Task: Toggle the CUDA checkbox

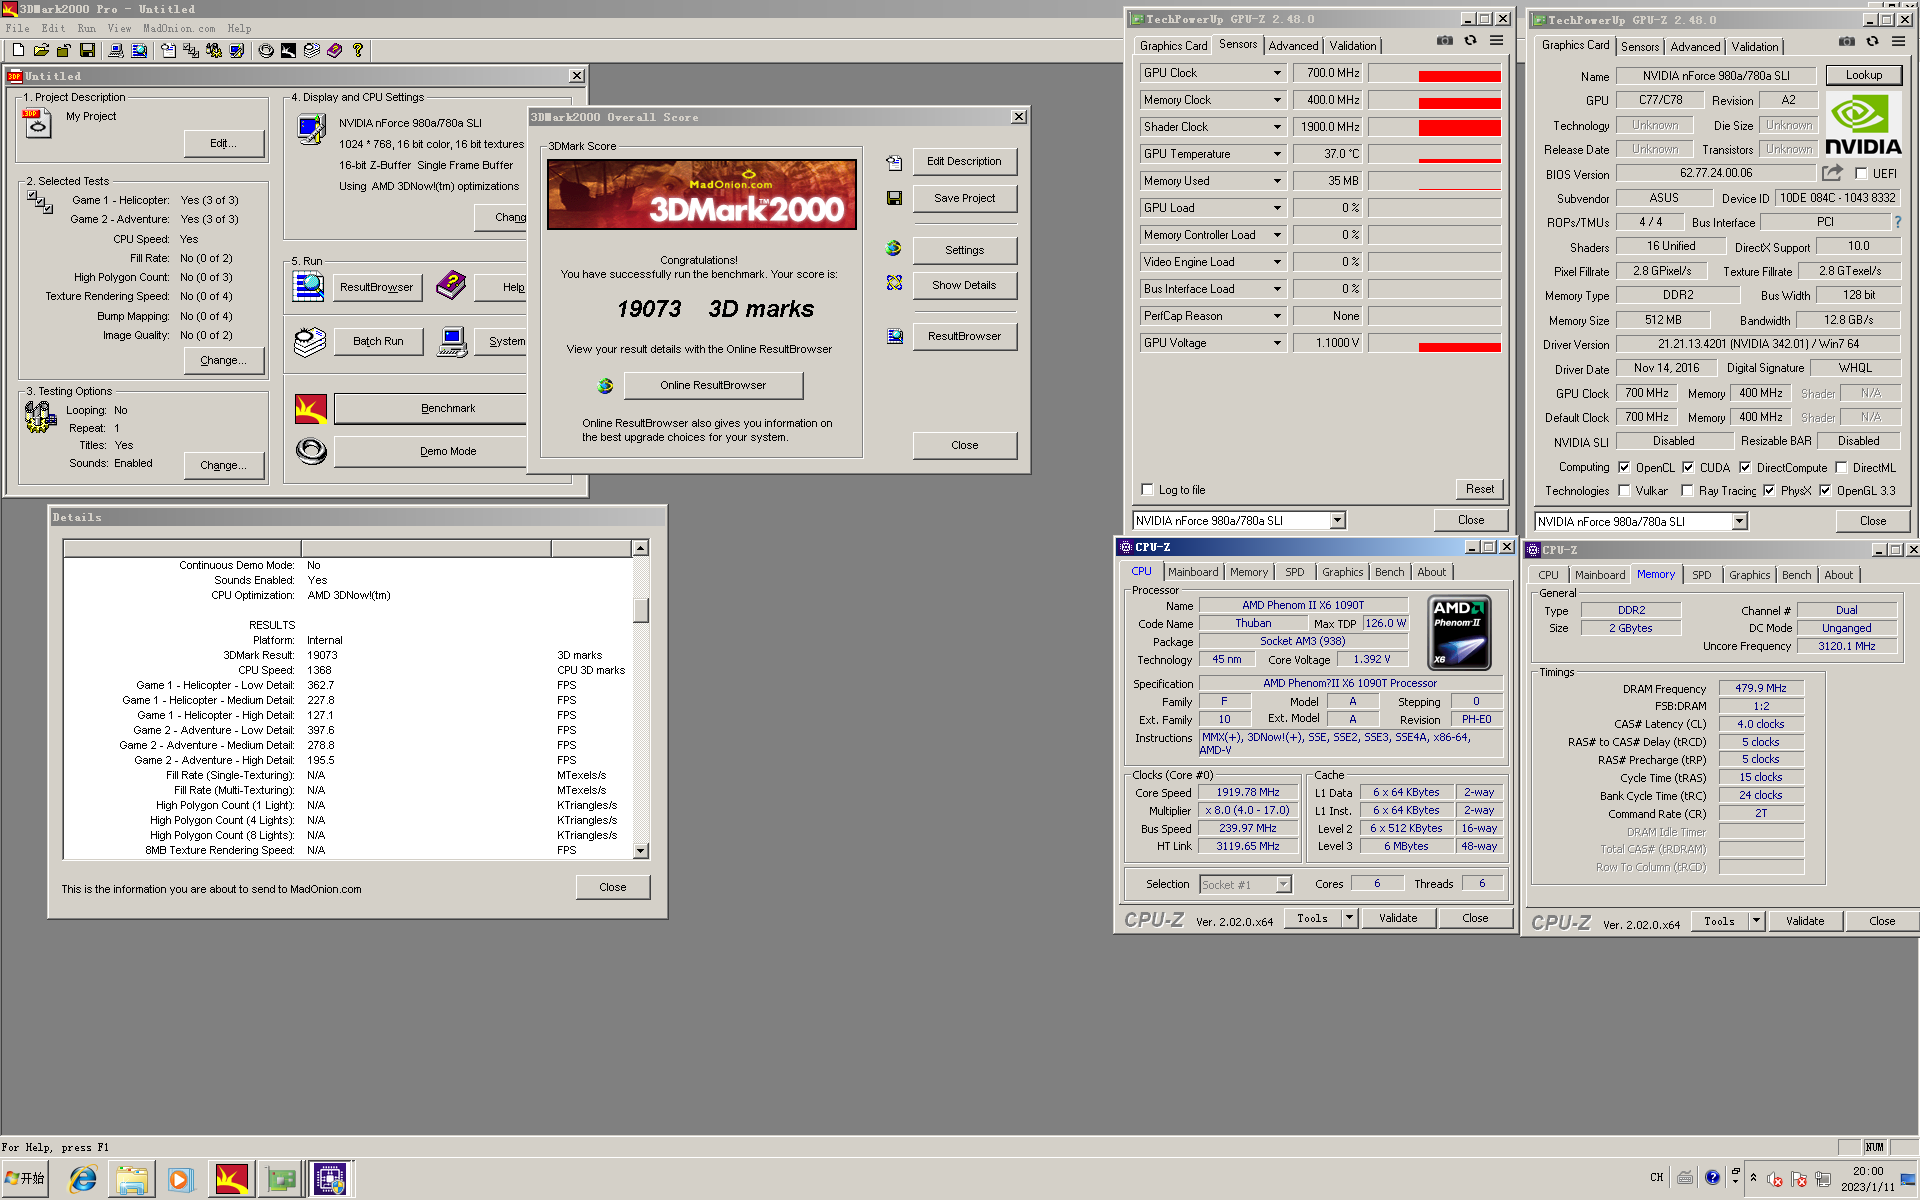Action: (1688, 467)
